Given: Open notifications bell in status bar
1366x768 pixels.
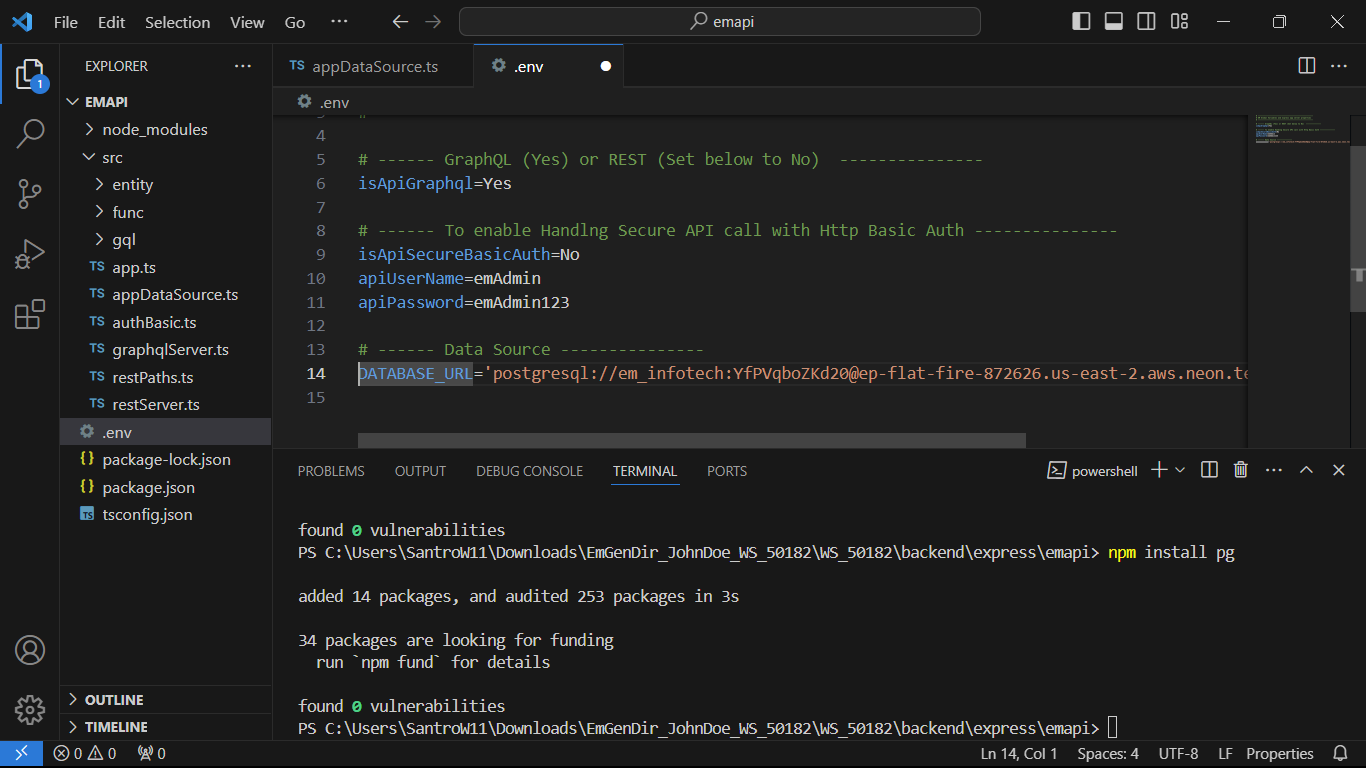Looking at the screenshot, I should point(1340,754).
